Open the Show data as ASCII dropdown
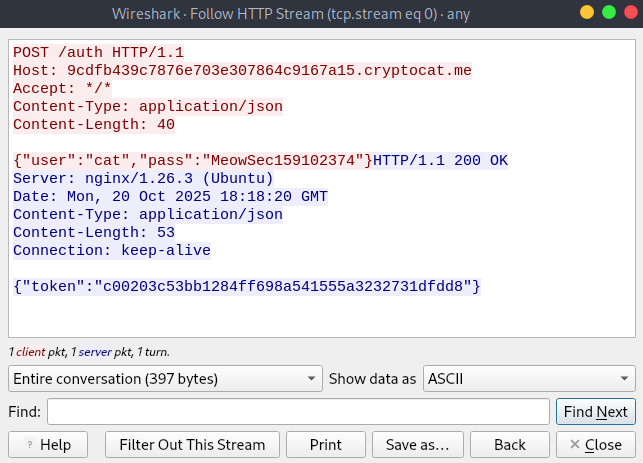Viewport: 643px width, 463px height. click(x=529, y=379)
